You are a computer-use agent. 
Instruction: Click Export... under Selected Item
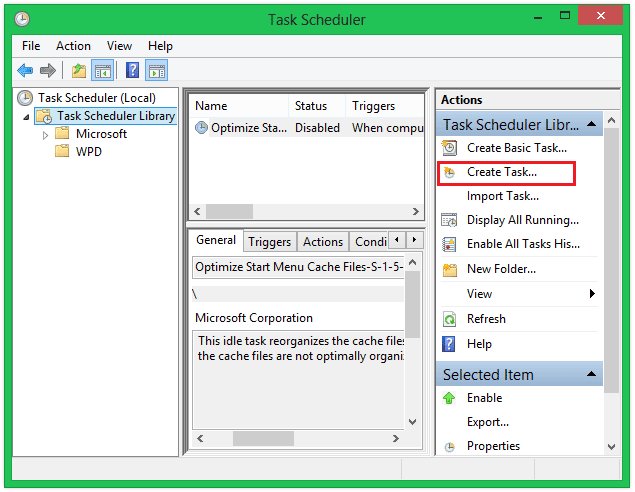(x=488, y=422)
